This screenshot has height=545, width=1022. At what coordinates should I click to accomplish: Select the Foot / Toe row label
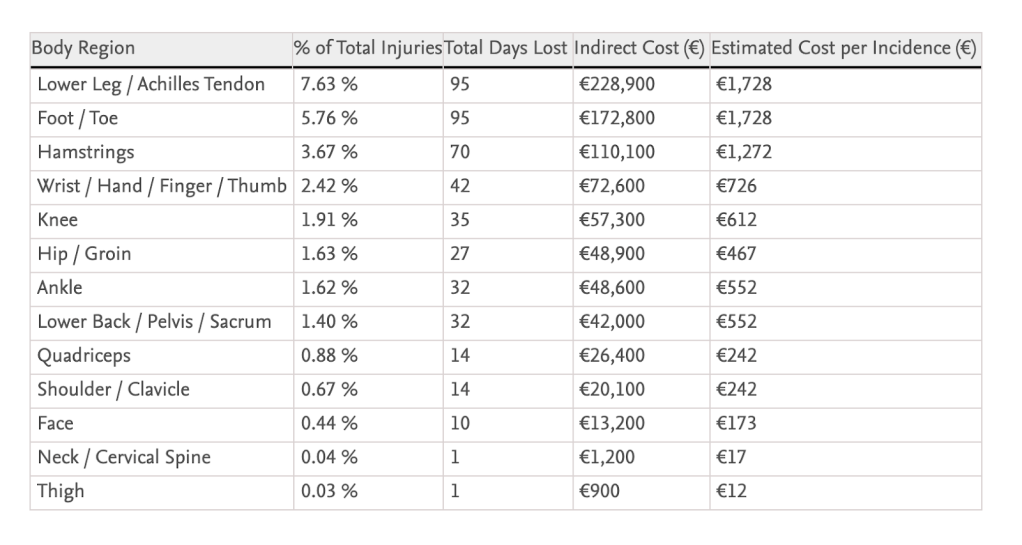pos(78,118)
